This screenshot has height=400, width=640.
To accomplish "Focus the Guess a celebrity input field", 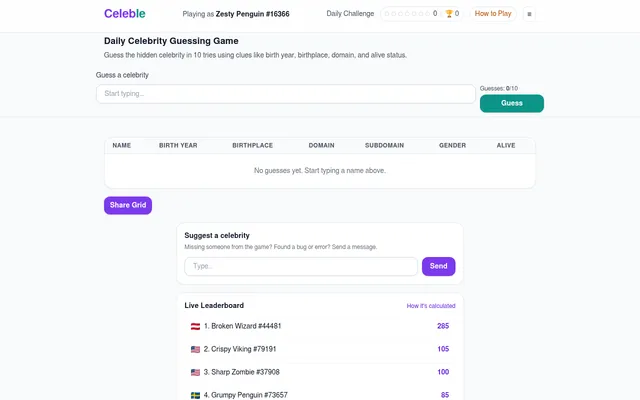I will [286, 94].
